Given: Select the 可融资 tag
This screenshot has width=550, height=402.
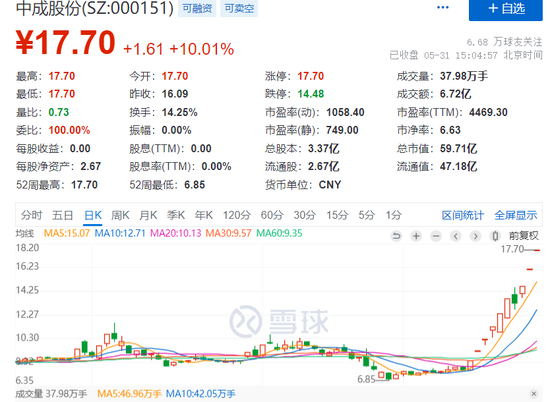Looking at the screenshot, I should pyautogui.click(x=197, y=8).
